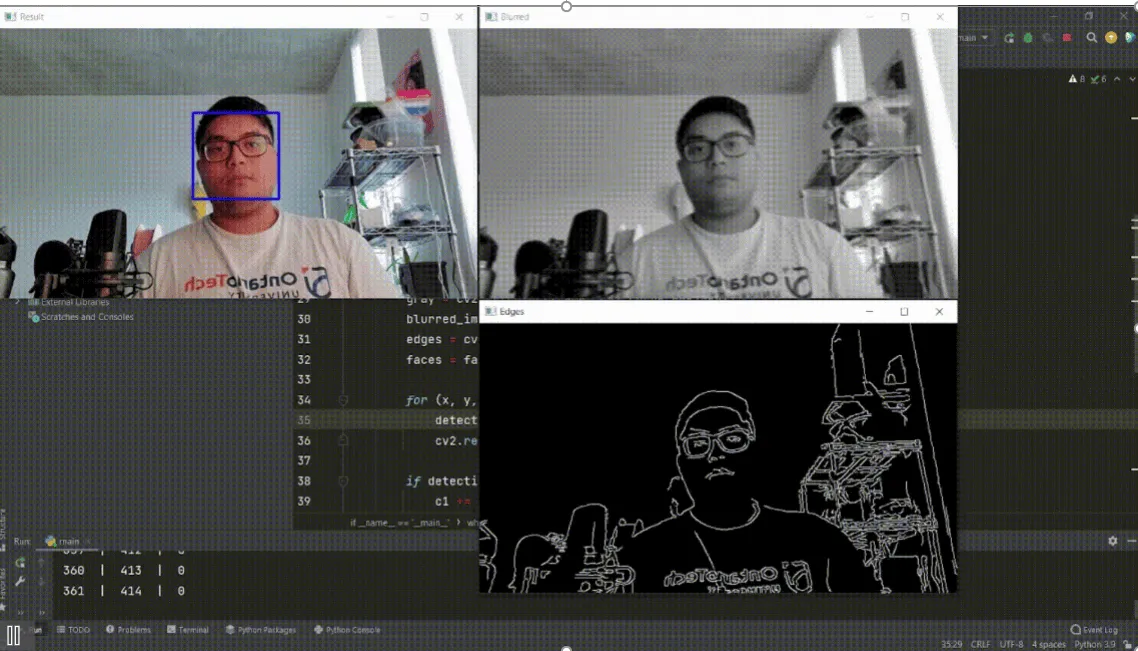This screenshot has height=651, width=1138.
Task: Click the yellow update avatar icon
Action: 1111,38
